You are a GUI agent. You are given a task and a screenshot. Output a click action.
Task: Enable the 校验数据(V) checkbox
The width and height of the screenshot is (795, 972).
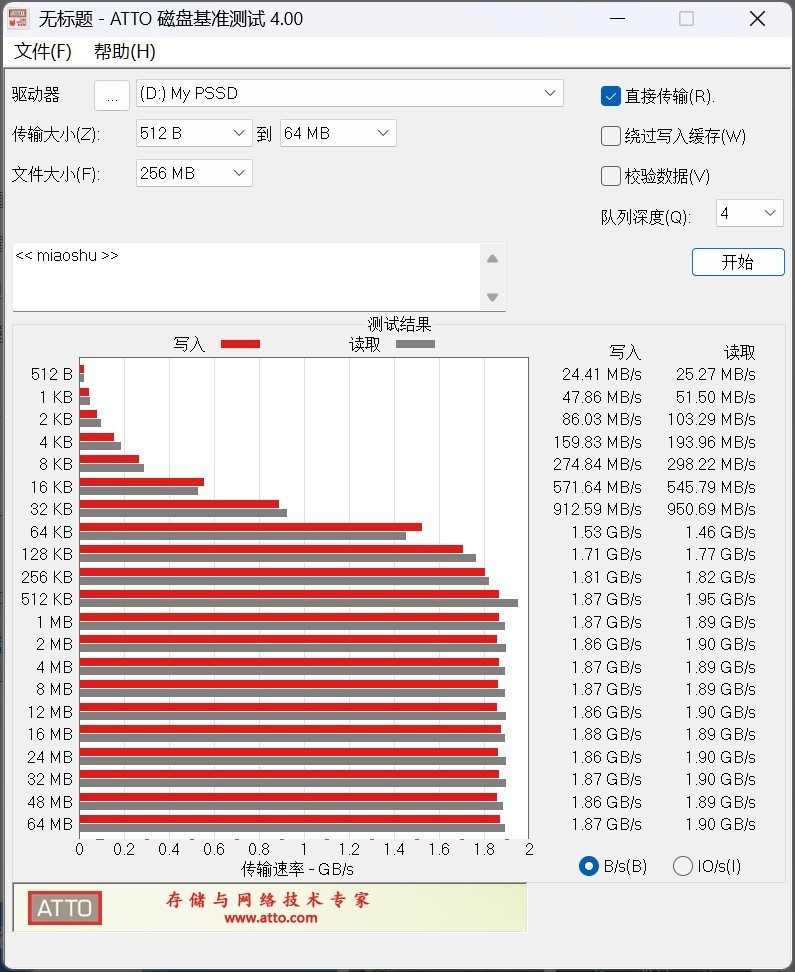[x=610, y=176]
